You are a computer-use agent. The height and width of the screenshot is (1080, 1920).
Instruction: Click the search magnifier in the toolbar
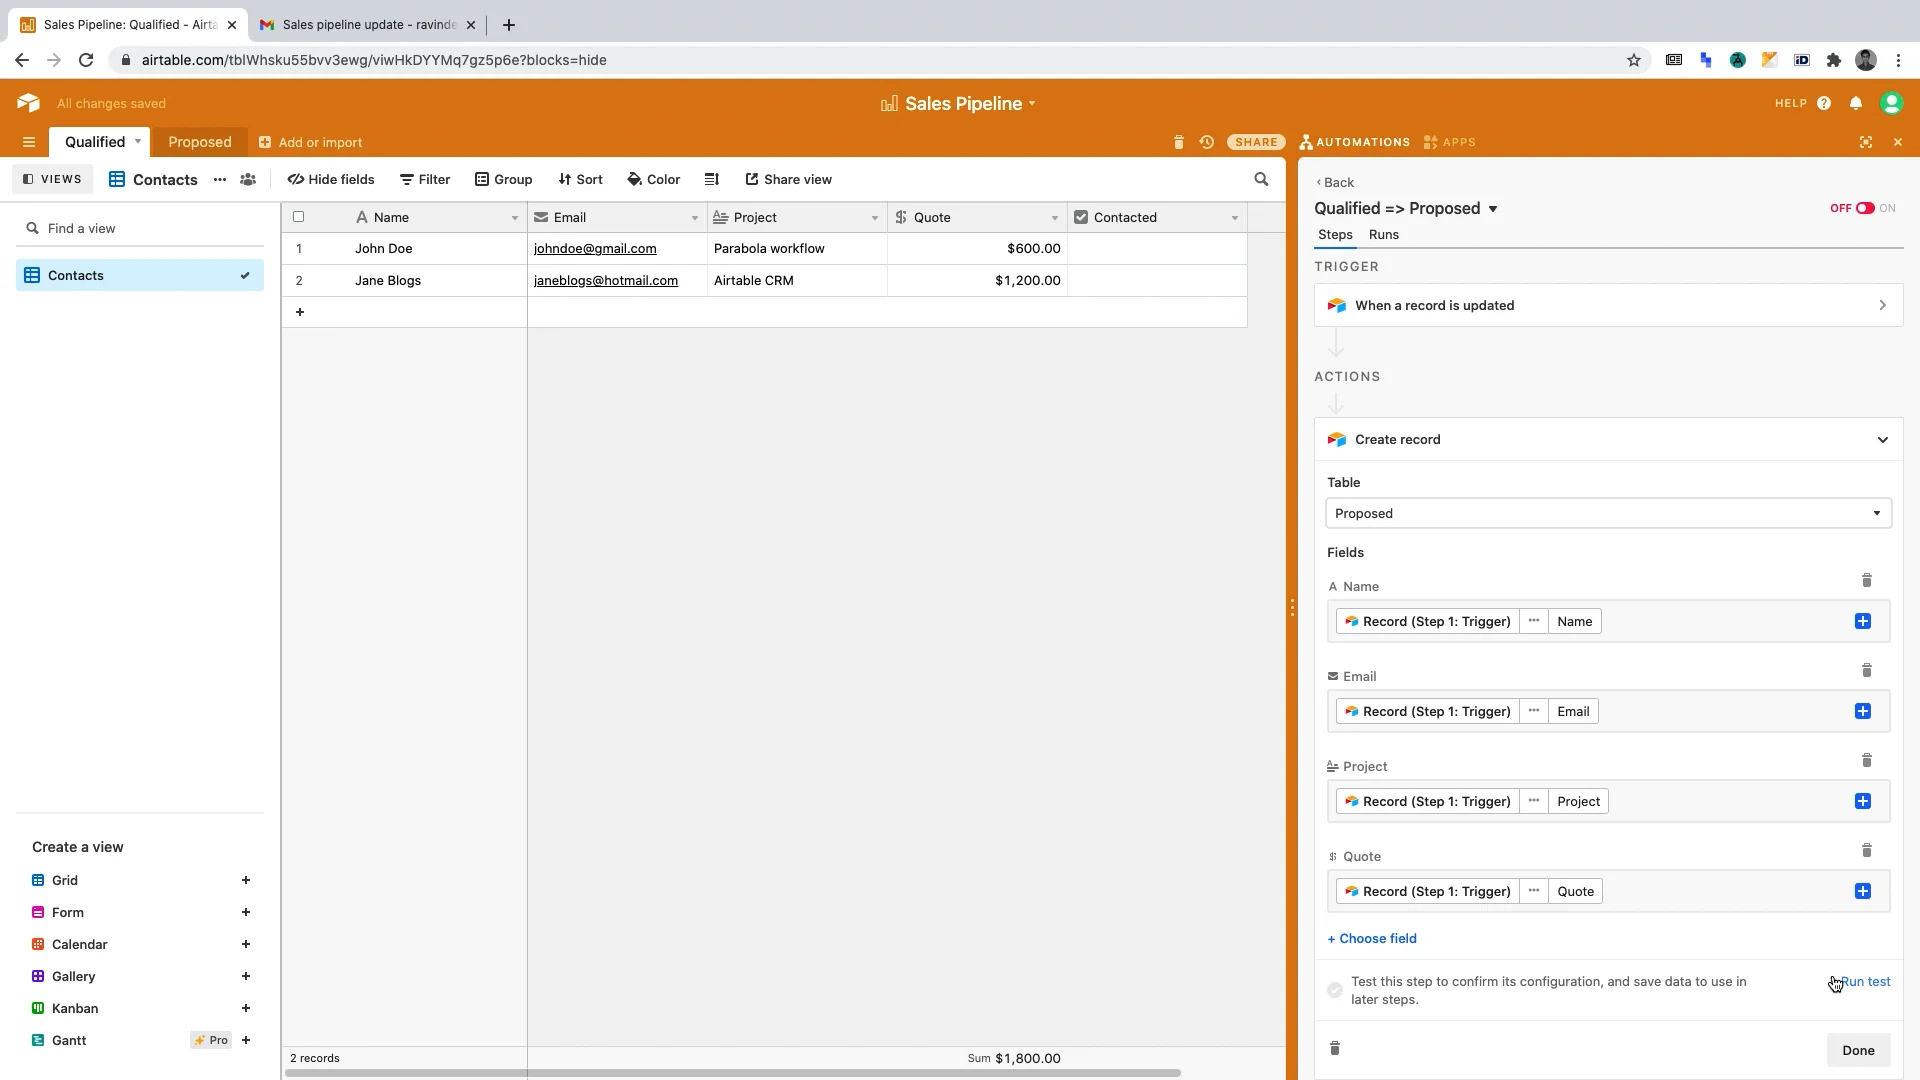1261,179
